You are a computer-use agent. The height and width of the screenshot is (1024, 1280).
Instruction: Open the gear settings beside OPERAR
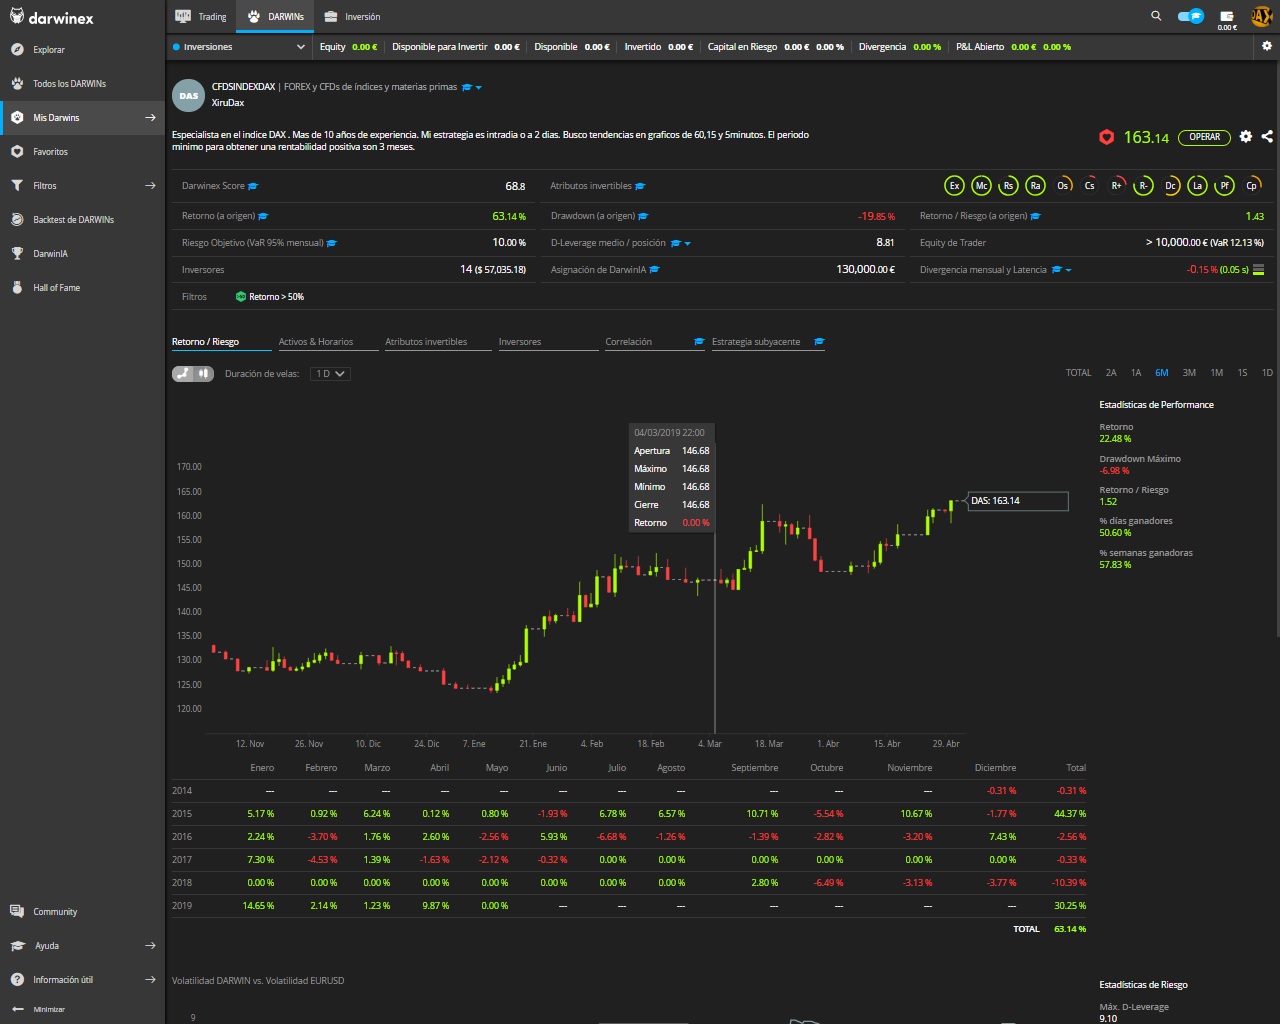click(x=1246, y=137)
